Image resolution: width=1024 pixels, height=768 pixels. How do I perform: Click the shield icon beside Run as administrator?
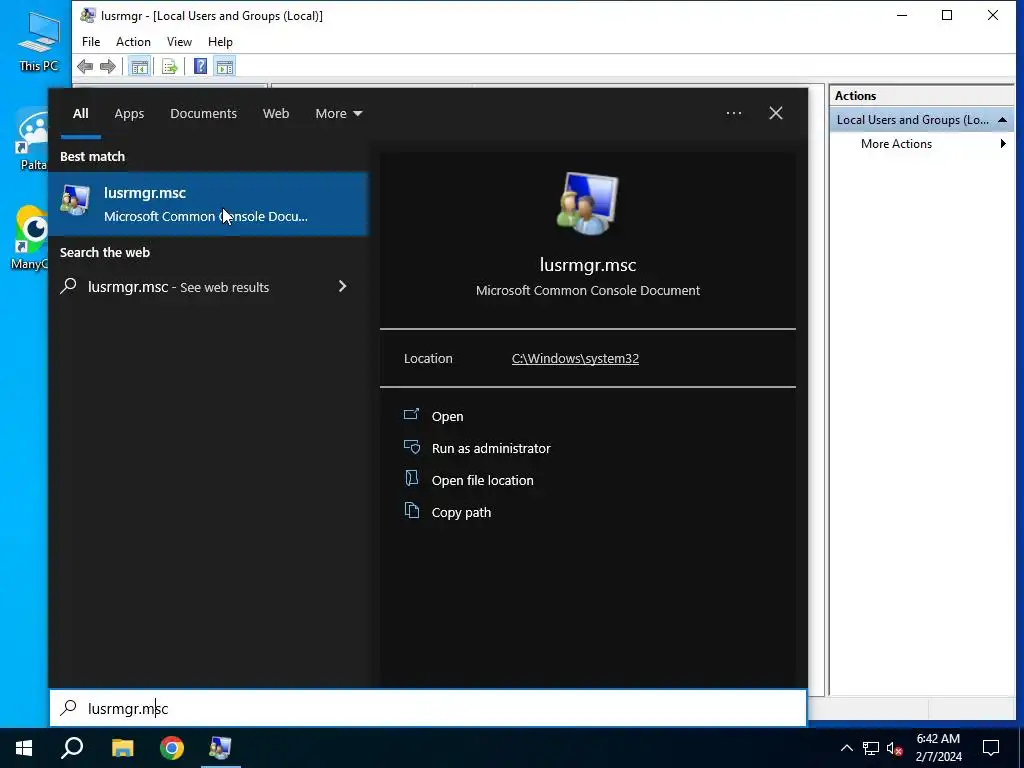(x=411, y=447)
